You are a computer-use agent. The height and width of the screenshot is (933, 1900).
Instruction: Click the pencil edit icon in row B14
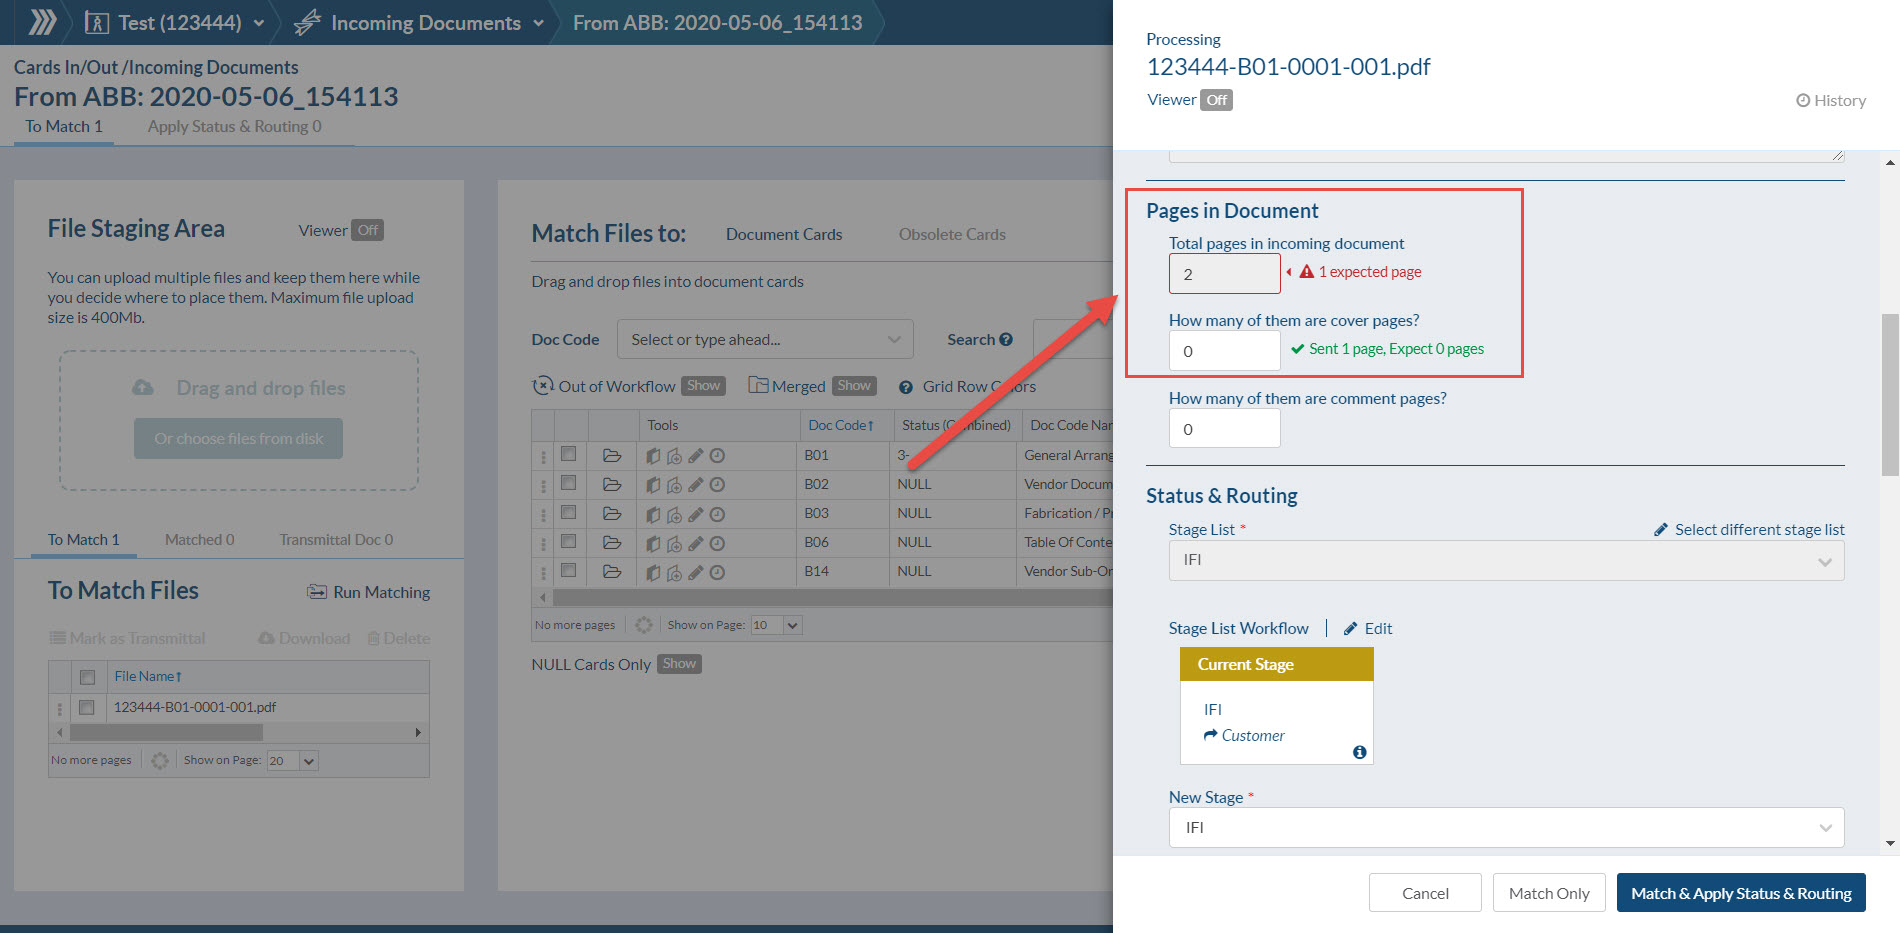pos(696,571)
